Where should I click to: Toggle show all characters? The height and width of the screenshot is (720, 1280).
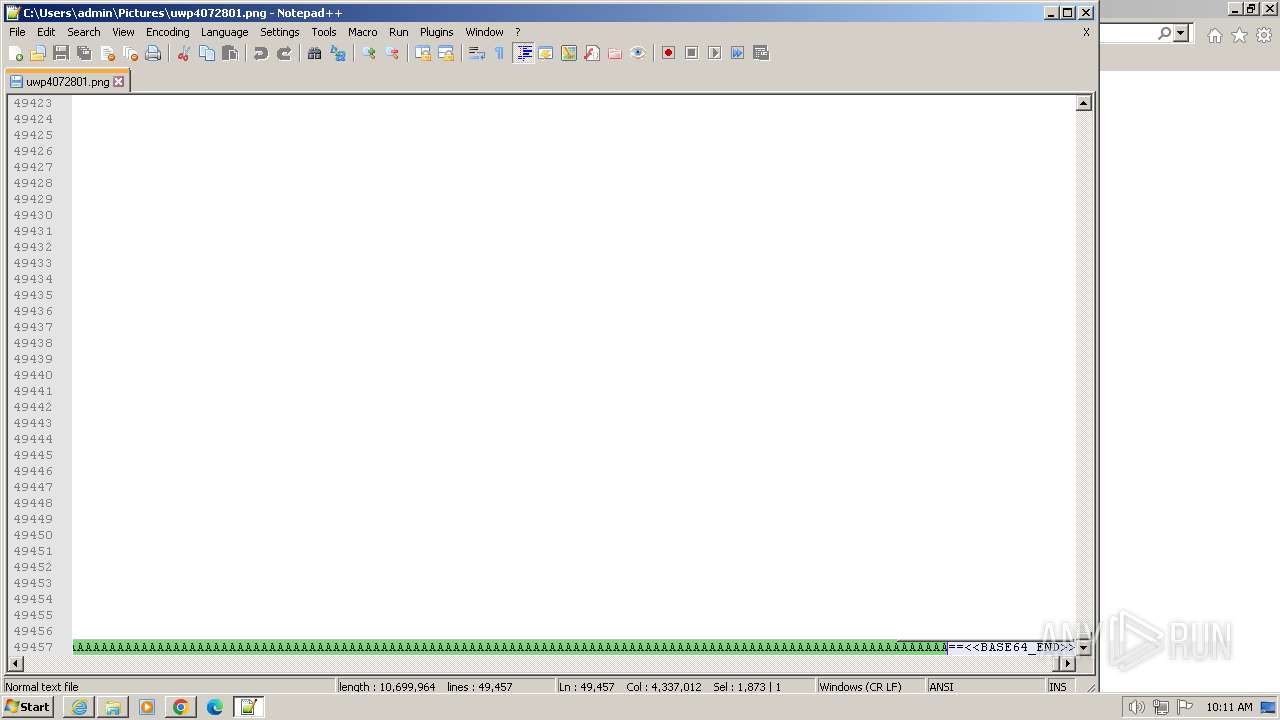click(500, 53)
